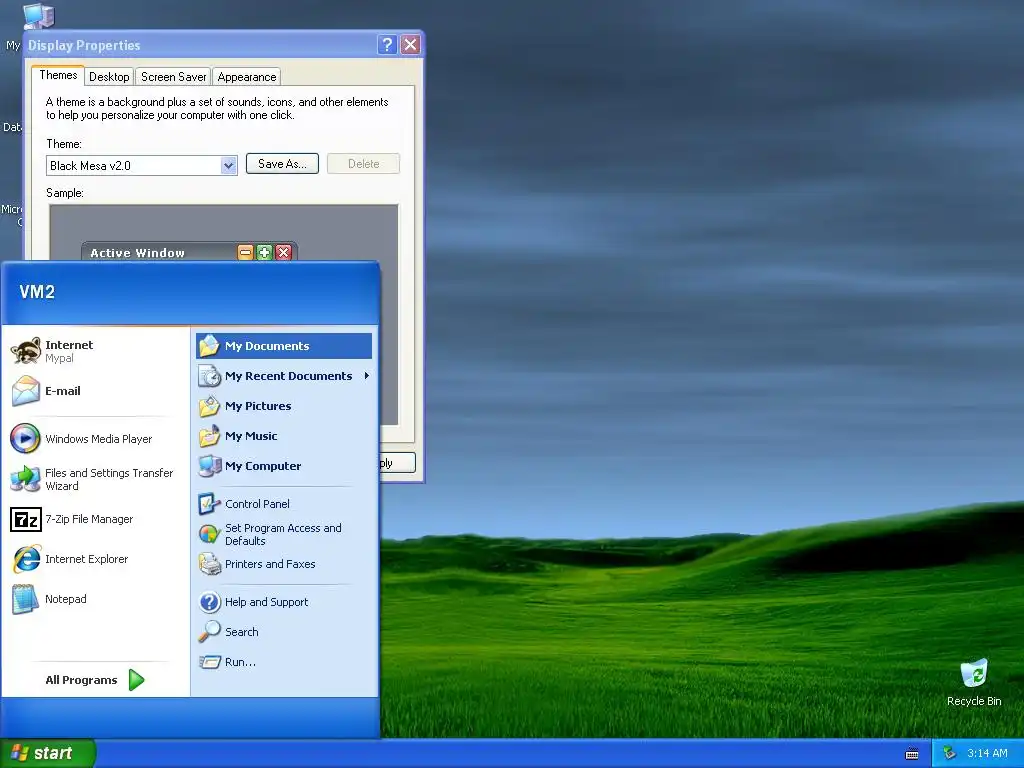Close the Display Properties dialog
The width and height of the screenshot is (1024, 768).
tap(410, 44)
